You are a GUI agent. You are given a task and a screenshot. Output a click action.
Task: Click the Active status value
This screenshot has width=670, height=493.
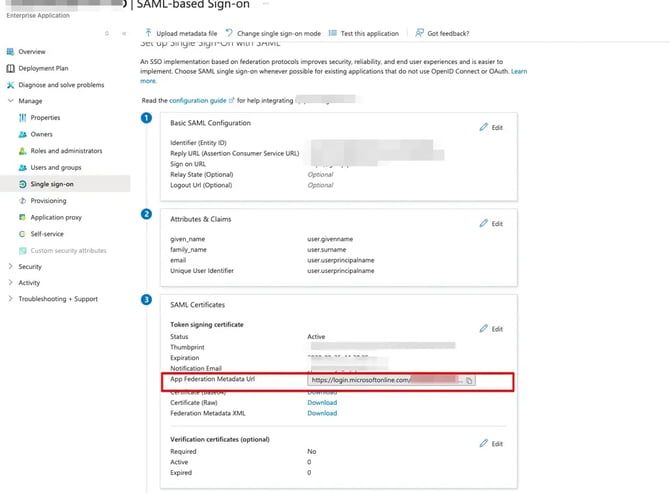pyautogui.click(x=316, y=337)
